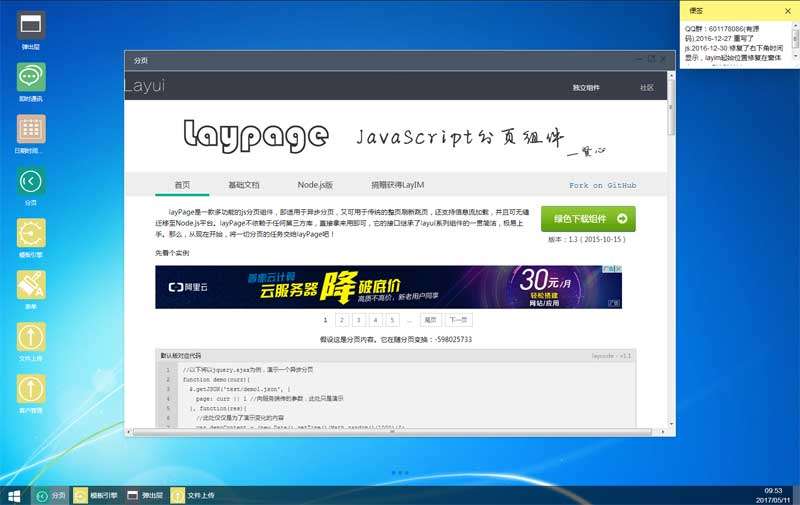Switch to the Node.js版 tab

click(315, 185)
